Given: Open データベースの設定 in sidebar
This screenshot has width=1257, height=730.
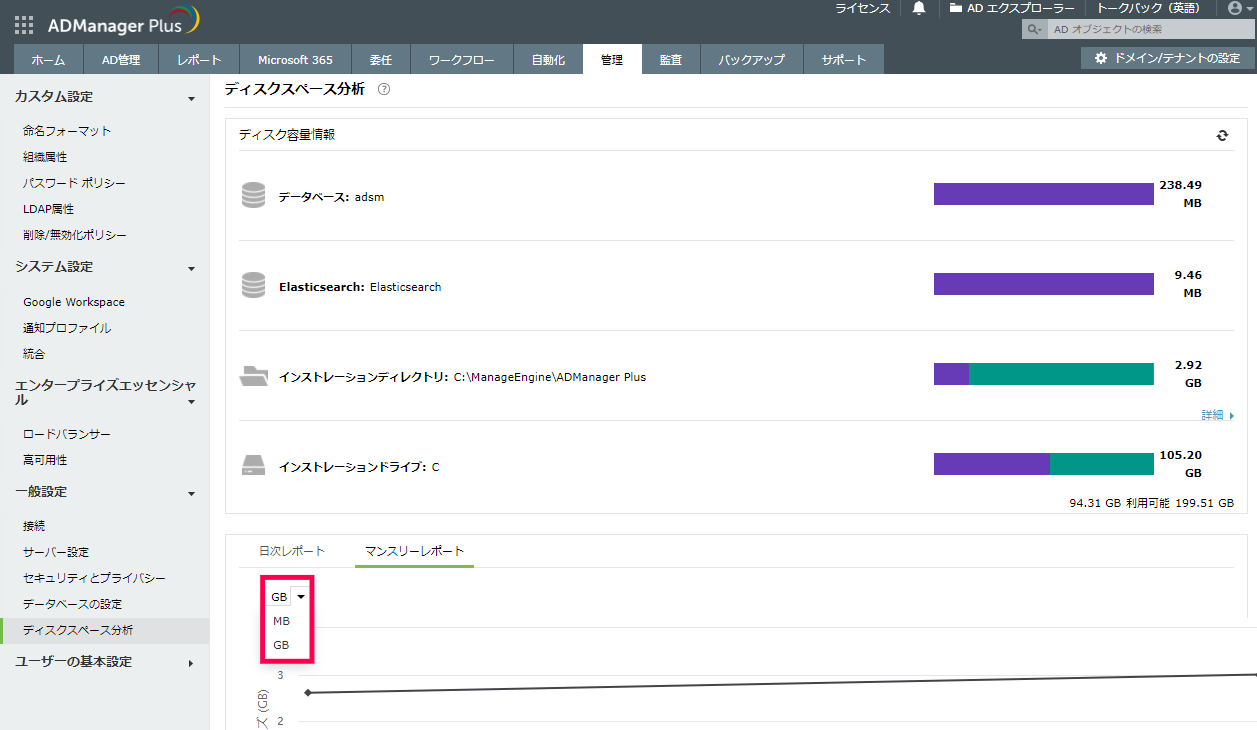Looking at the screenshot, I should pos(73,604).
